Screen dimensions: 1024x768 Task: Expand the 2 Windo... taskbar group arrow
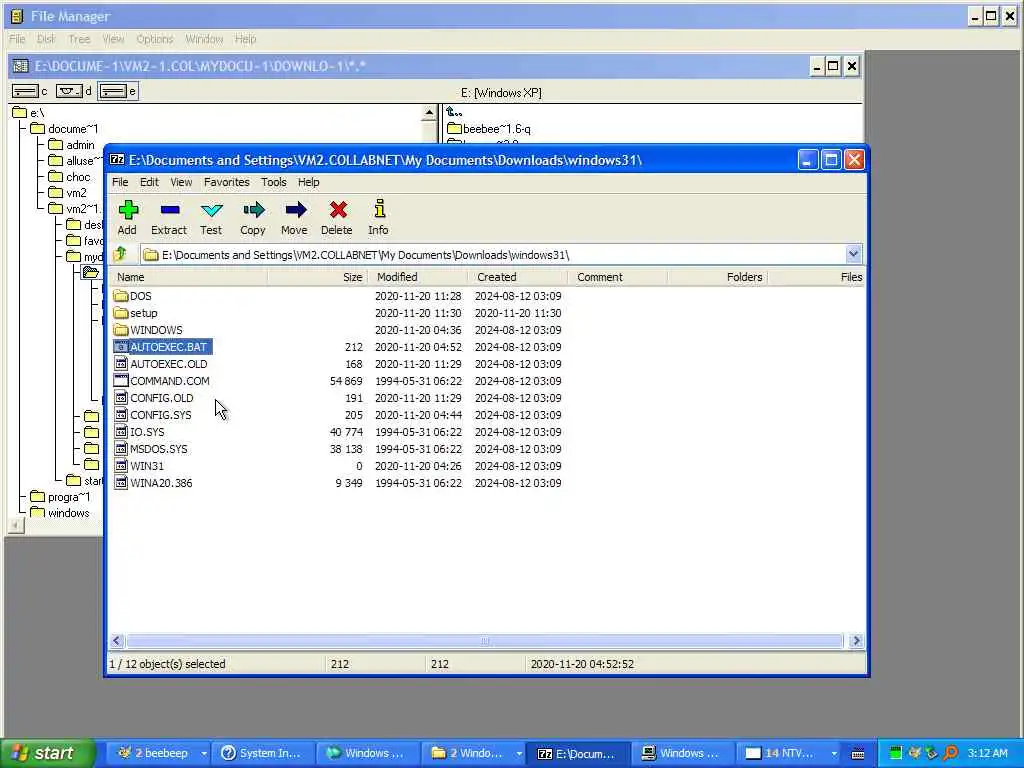click(x=519, y=754)
